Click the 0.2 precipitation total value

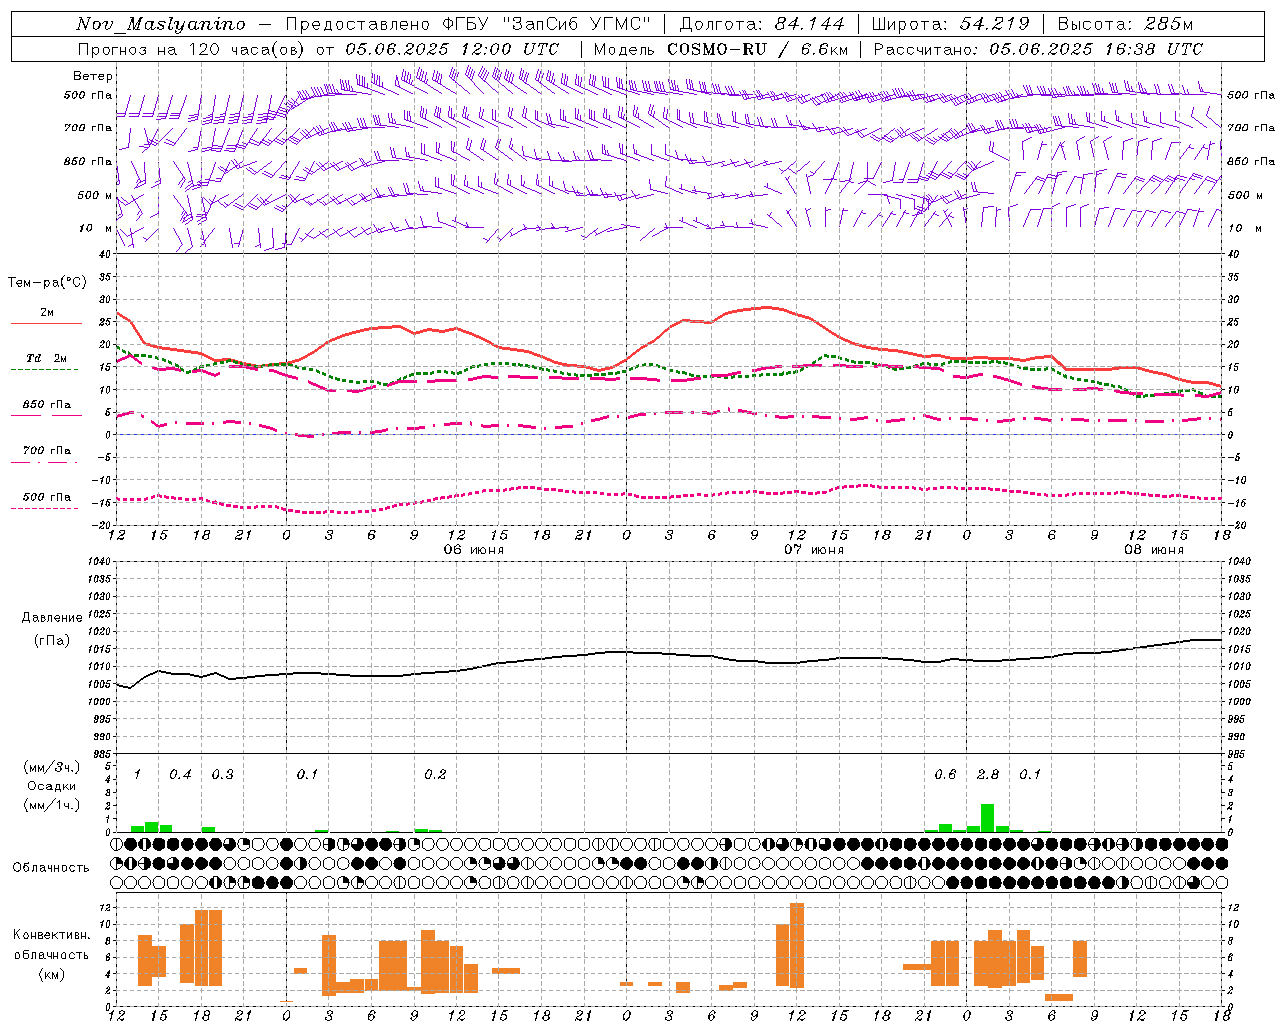[435, 775]
